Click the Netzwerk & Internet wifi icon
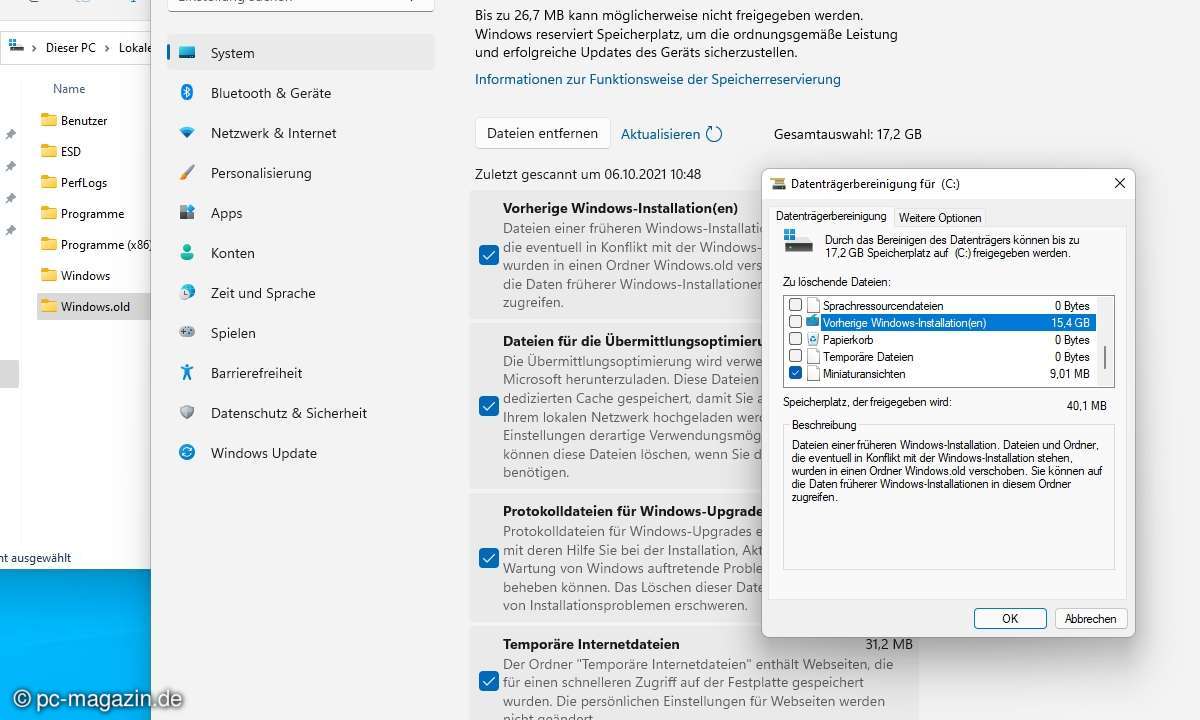The image size is (1200, 720). pos(187,132)
